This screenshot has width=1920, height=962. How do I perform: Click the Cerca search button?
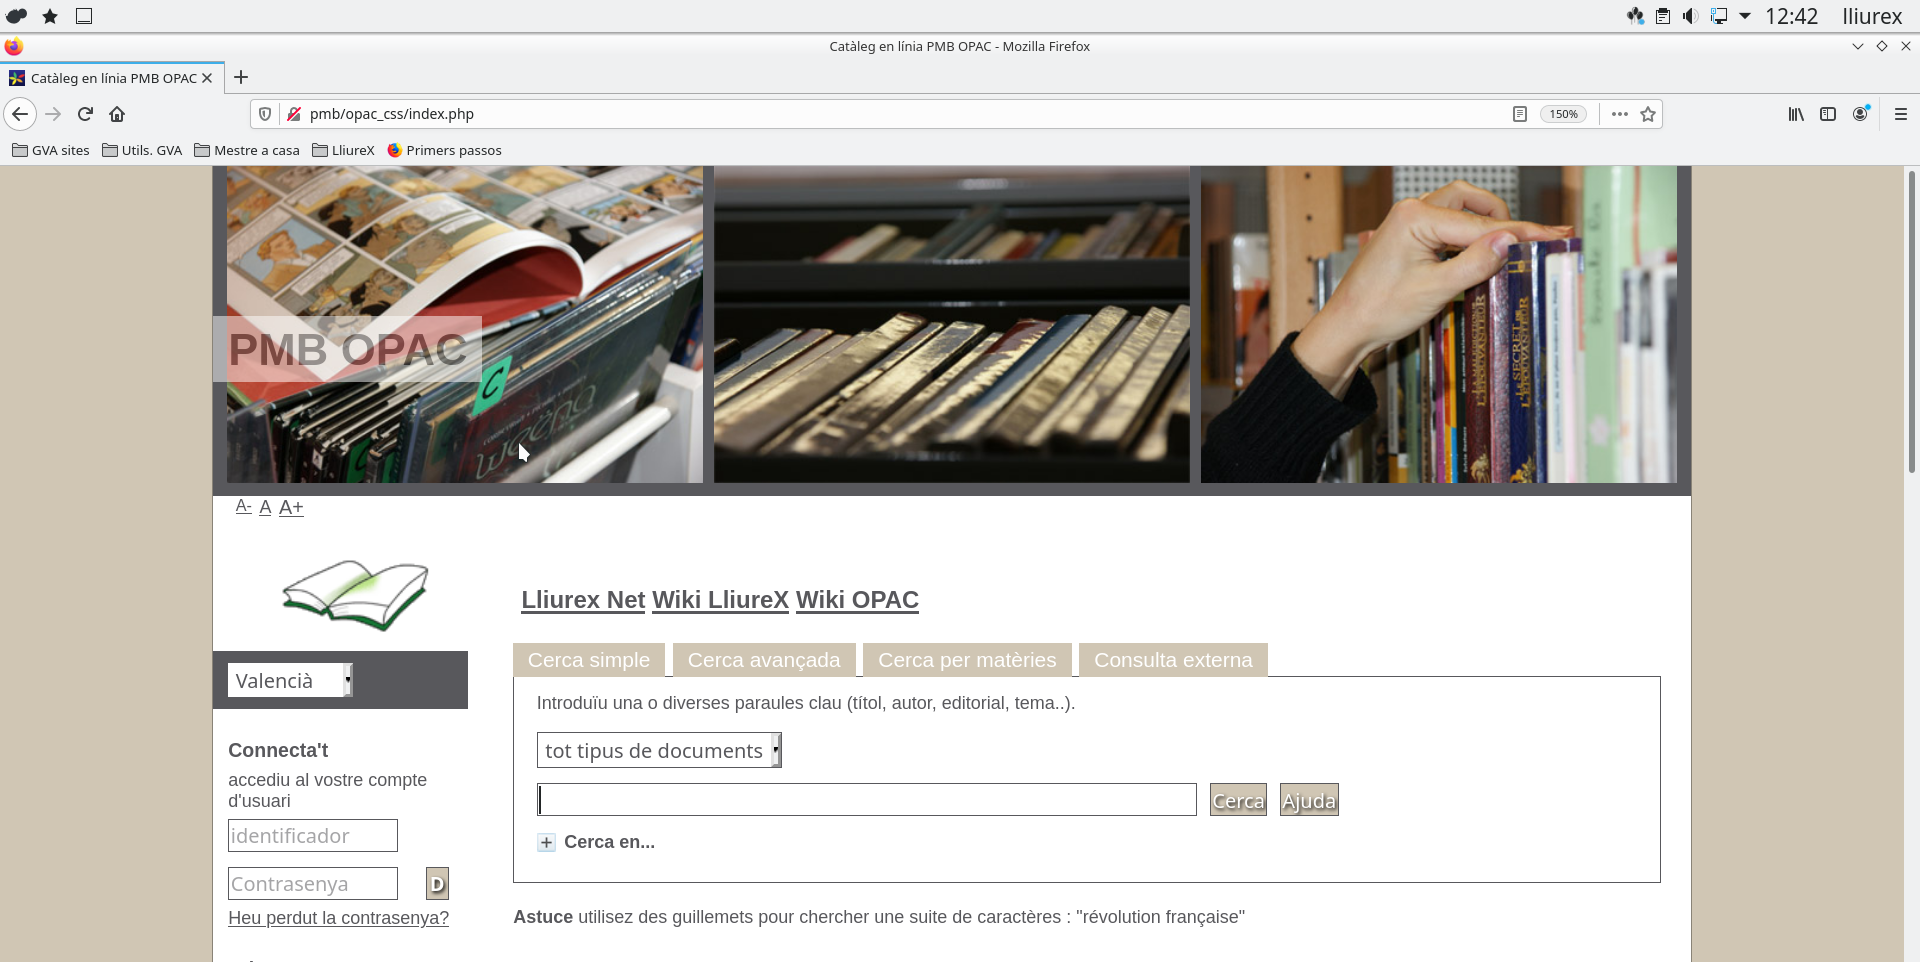pos(1237,800)
